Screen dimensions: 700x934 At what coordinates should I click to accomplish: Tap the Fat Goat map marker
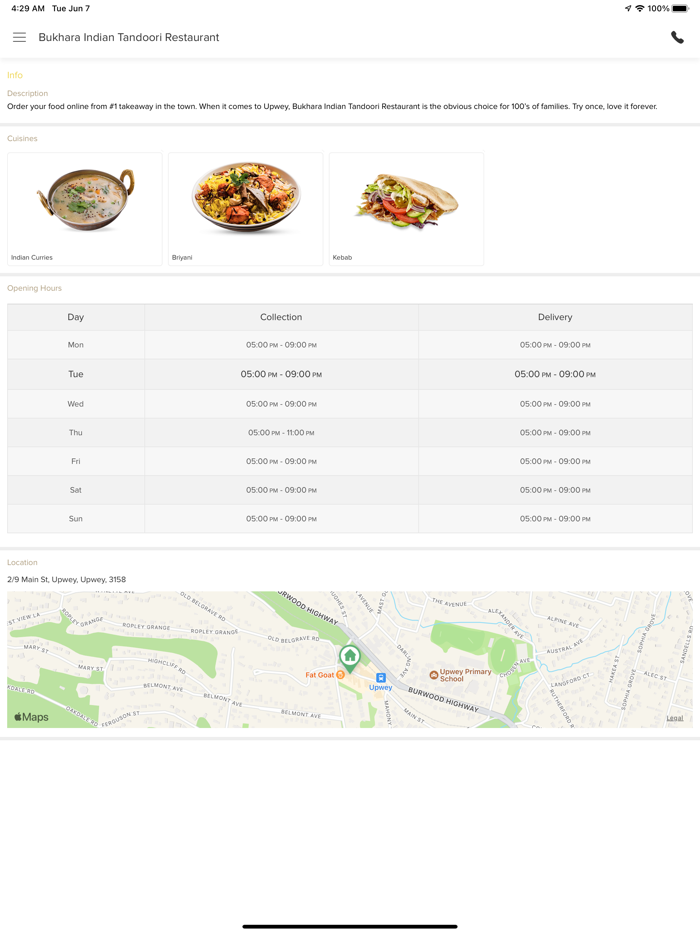340,675
